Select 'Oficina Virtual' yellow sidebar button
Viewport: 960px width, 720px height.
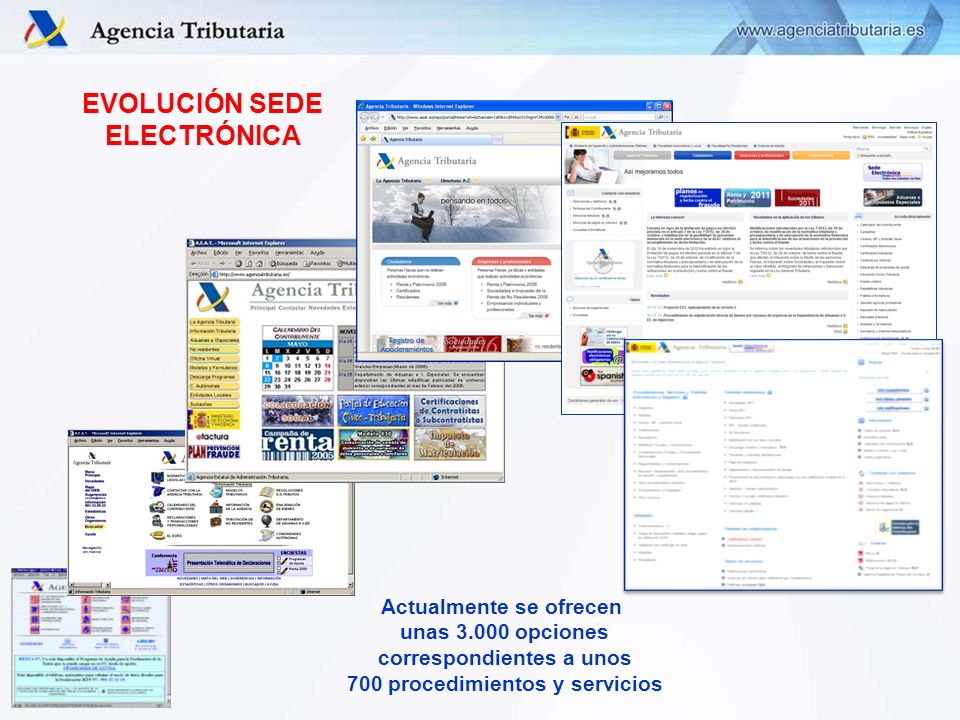214,359
